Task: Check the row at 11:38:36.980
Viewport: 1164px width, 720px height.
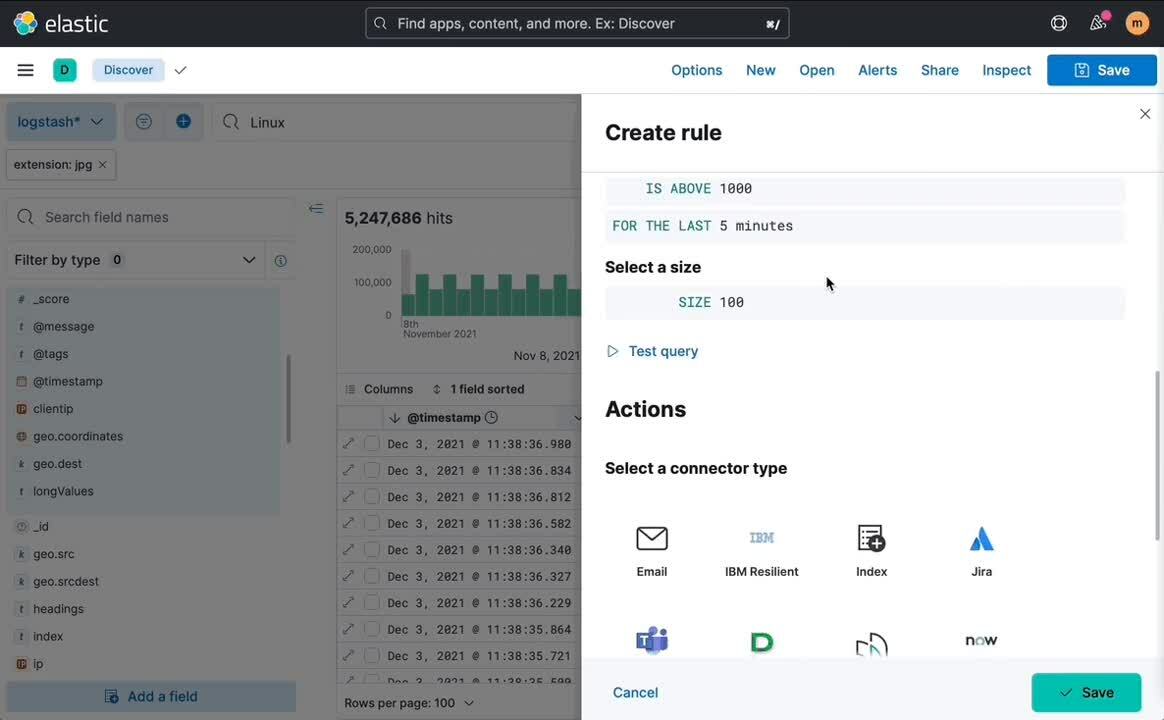Action: 372,444
